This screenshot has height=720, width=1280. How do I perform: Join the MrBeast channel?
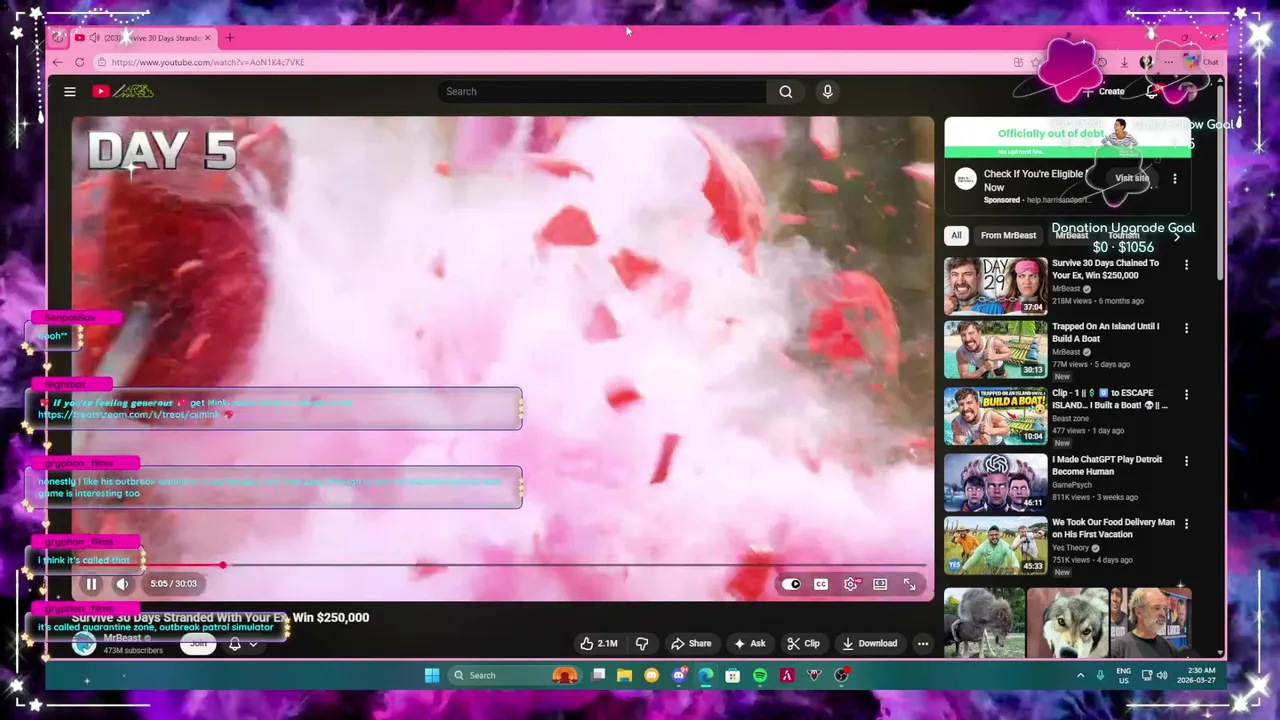[x=198, y=644]
